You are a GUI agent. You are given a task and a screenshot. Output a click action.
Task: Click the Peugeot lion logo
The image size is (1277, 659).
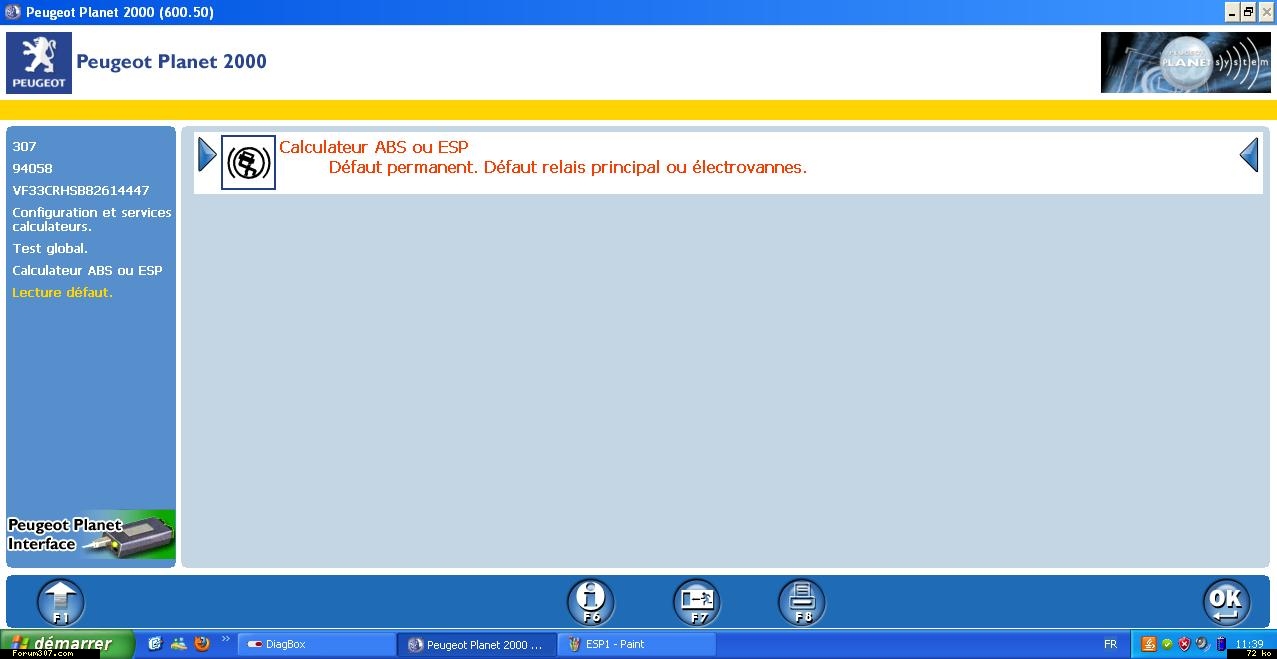pyautogui.click(x=39, y=62)
